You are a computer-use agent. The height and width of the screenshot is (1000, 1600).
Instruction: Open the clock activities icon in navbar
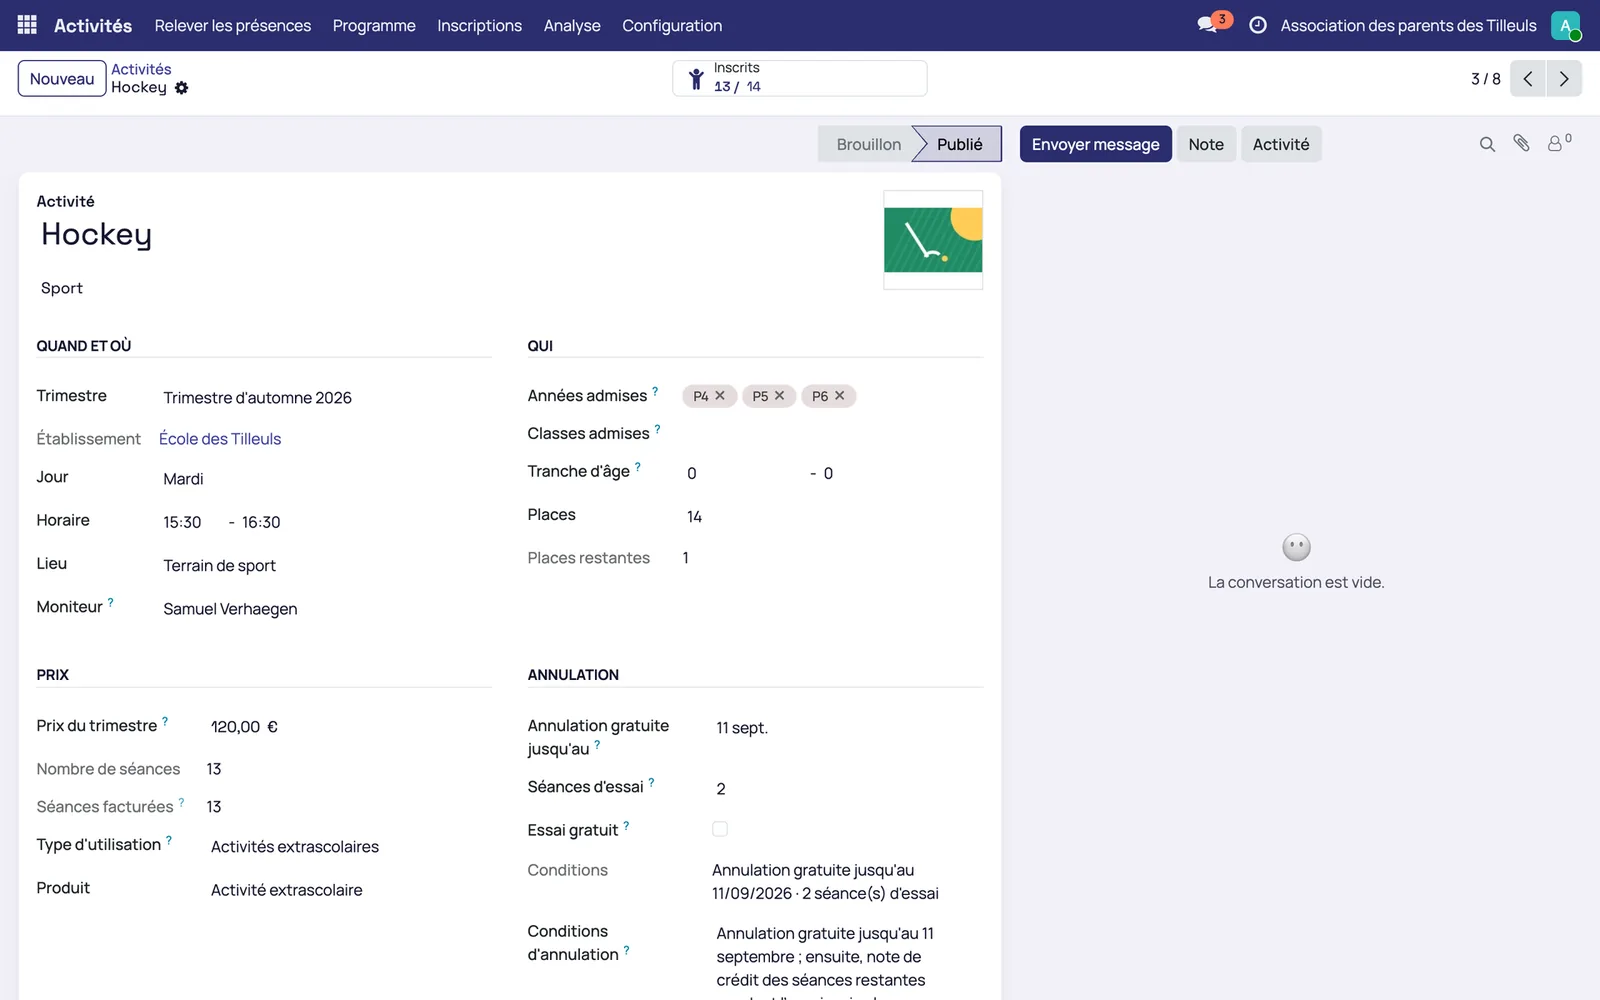point(1258,25)
